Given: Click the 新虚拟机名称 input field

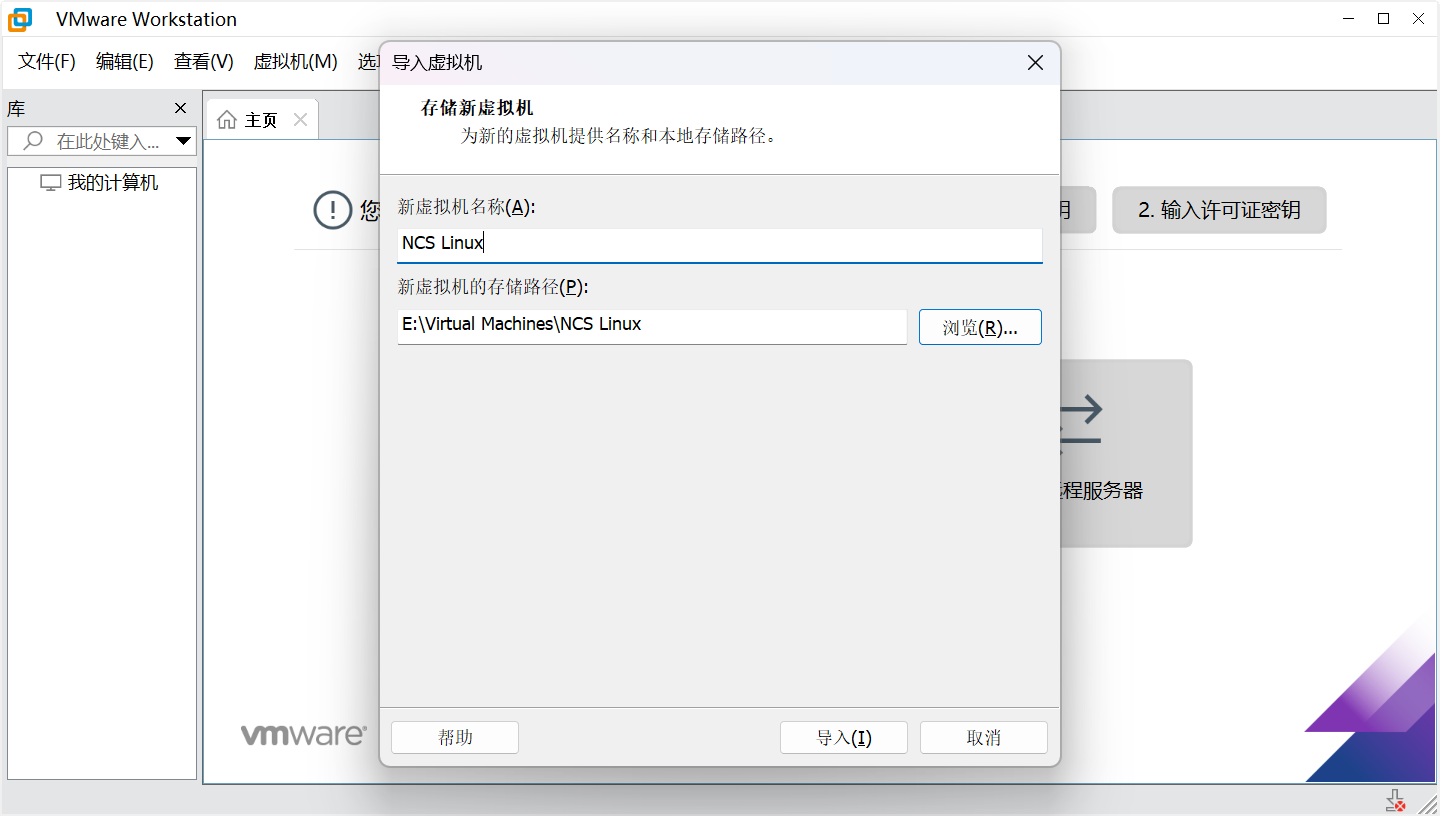Looking at the screenshot, I should pos(720,244).
